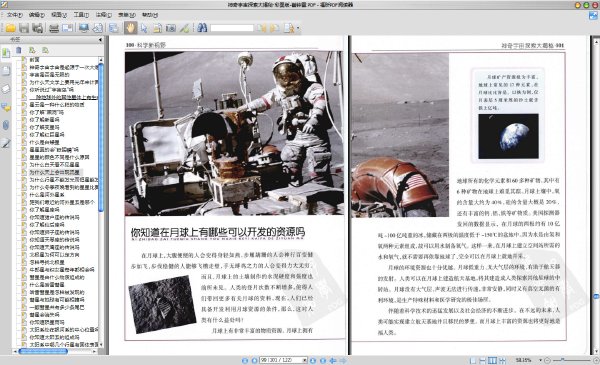Viewport: 600px width, 365px height.
Task: Open the 编辑 (Edit) menu
Action: click(x=36, y=15)
